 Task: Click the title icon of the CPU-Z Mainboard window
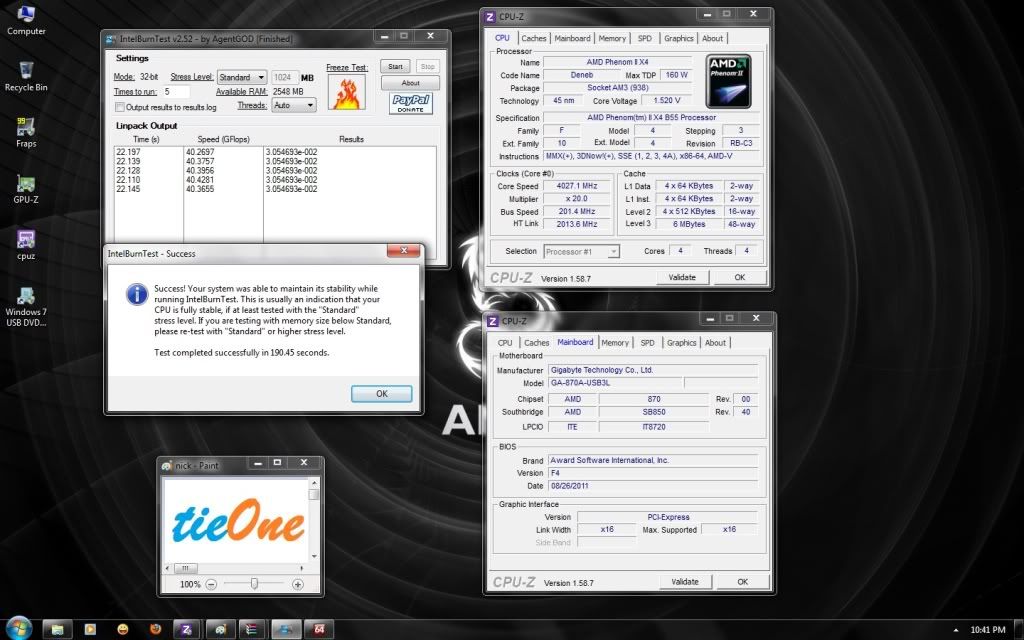pos(493,321)
